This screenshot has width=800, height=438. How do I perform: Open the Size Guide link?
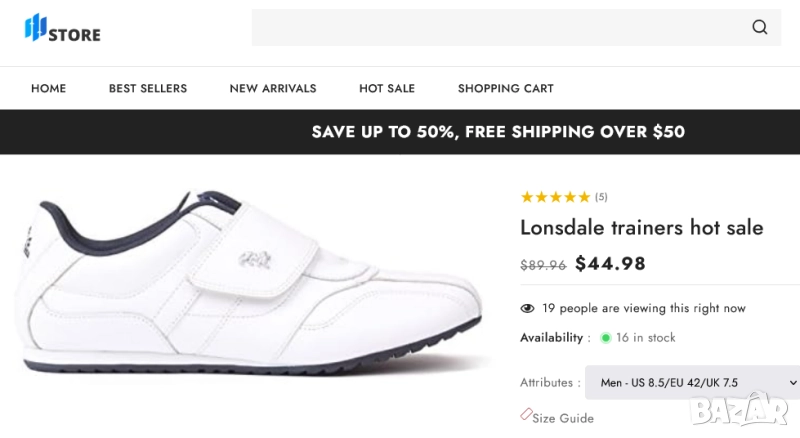[563, 418]
